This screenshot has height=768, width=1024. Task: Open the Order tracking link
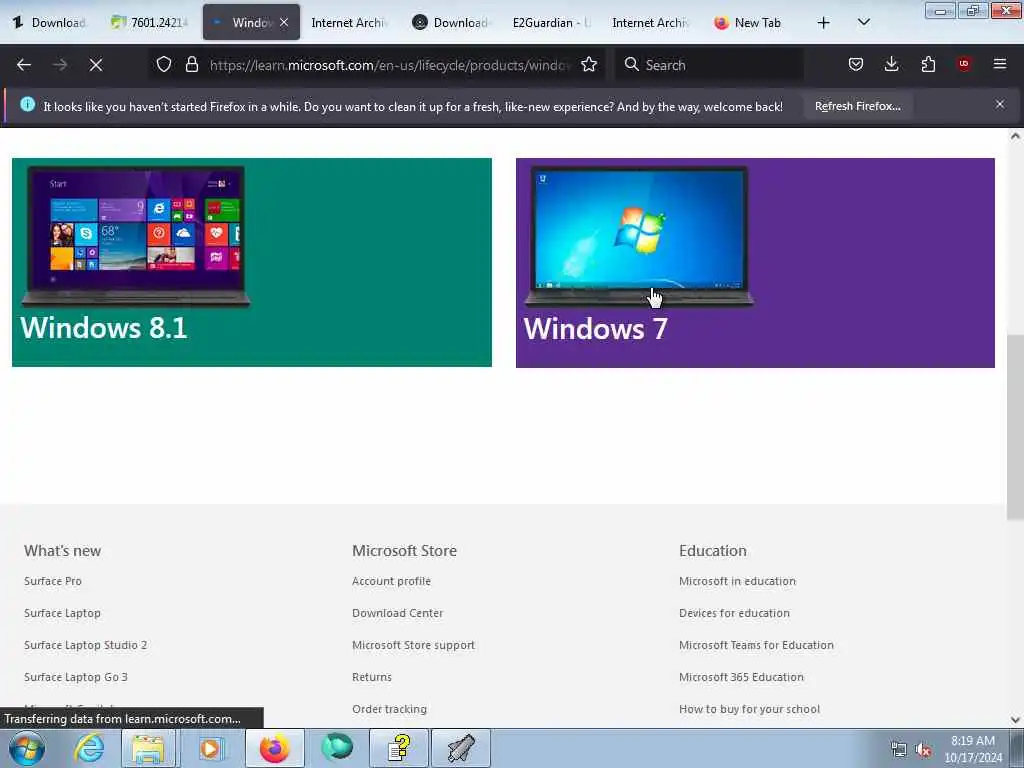(389, 709)
